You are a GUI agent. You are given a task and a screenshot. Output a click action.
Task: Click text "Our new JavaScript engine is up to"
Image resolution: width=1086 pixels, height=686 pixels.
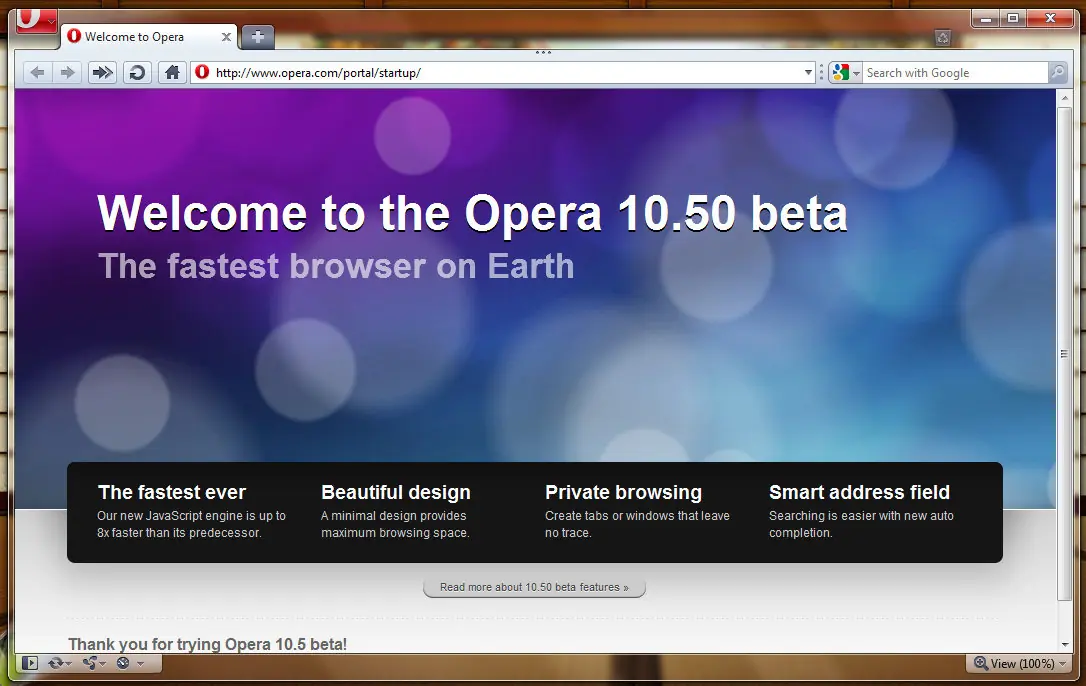click(x=191, y=516)
